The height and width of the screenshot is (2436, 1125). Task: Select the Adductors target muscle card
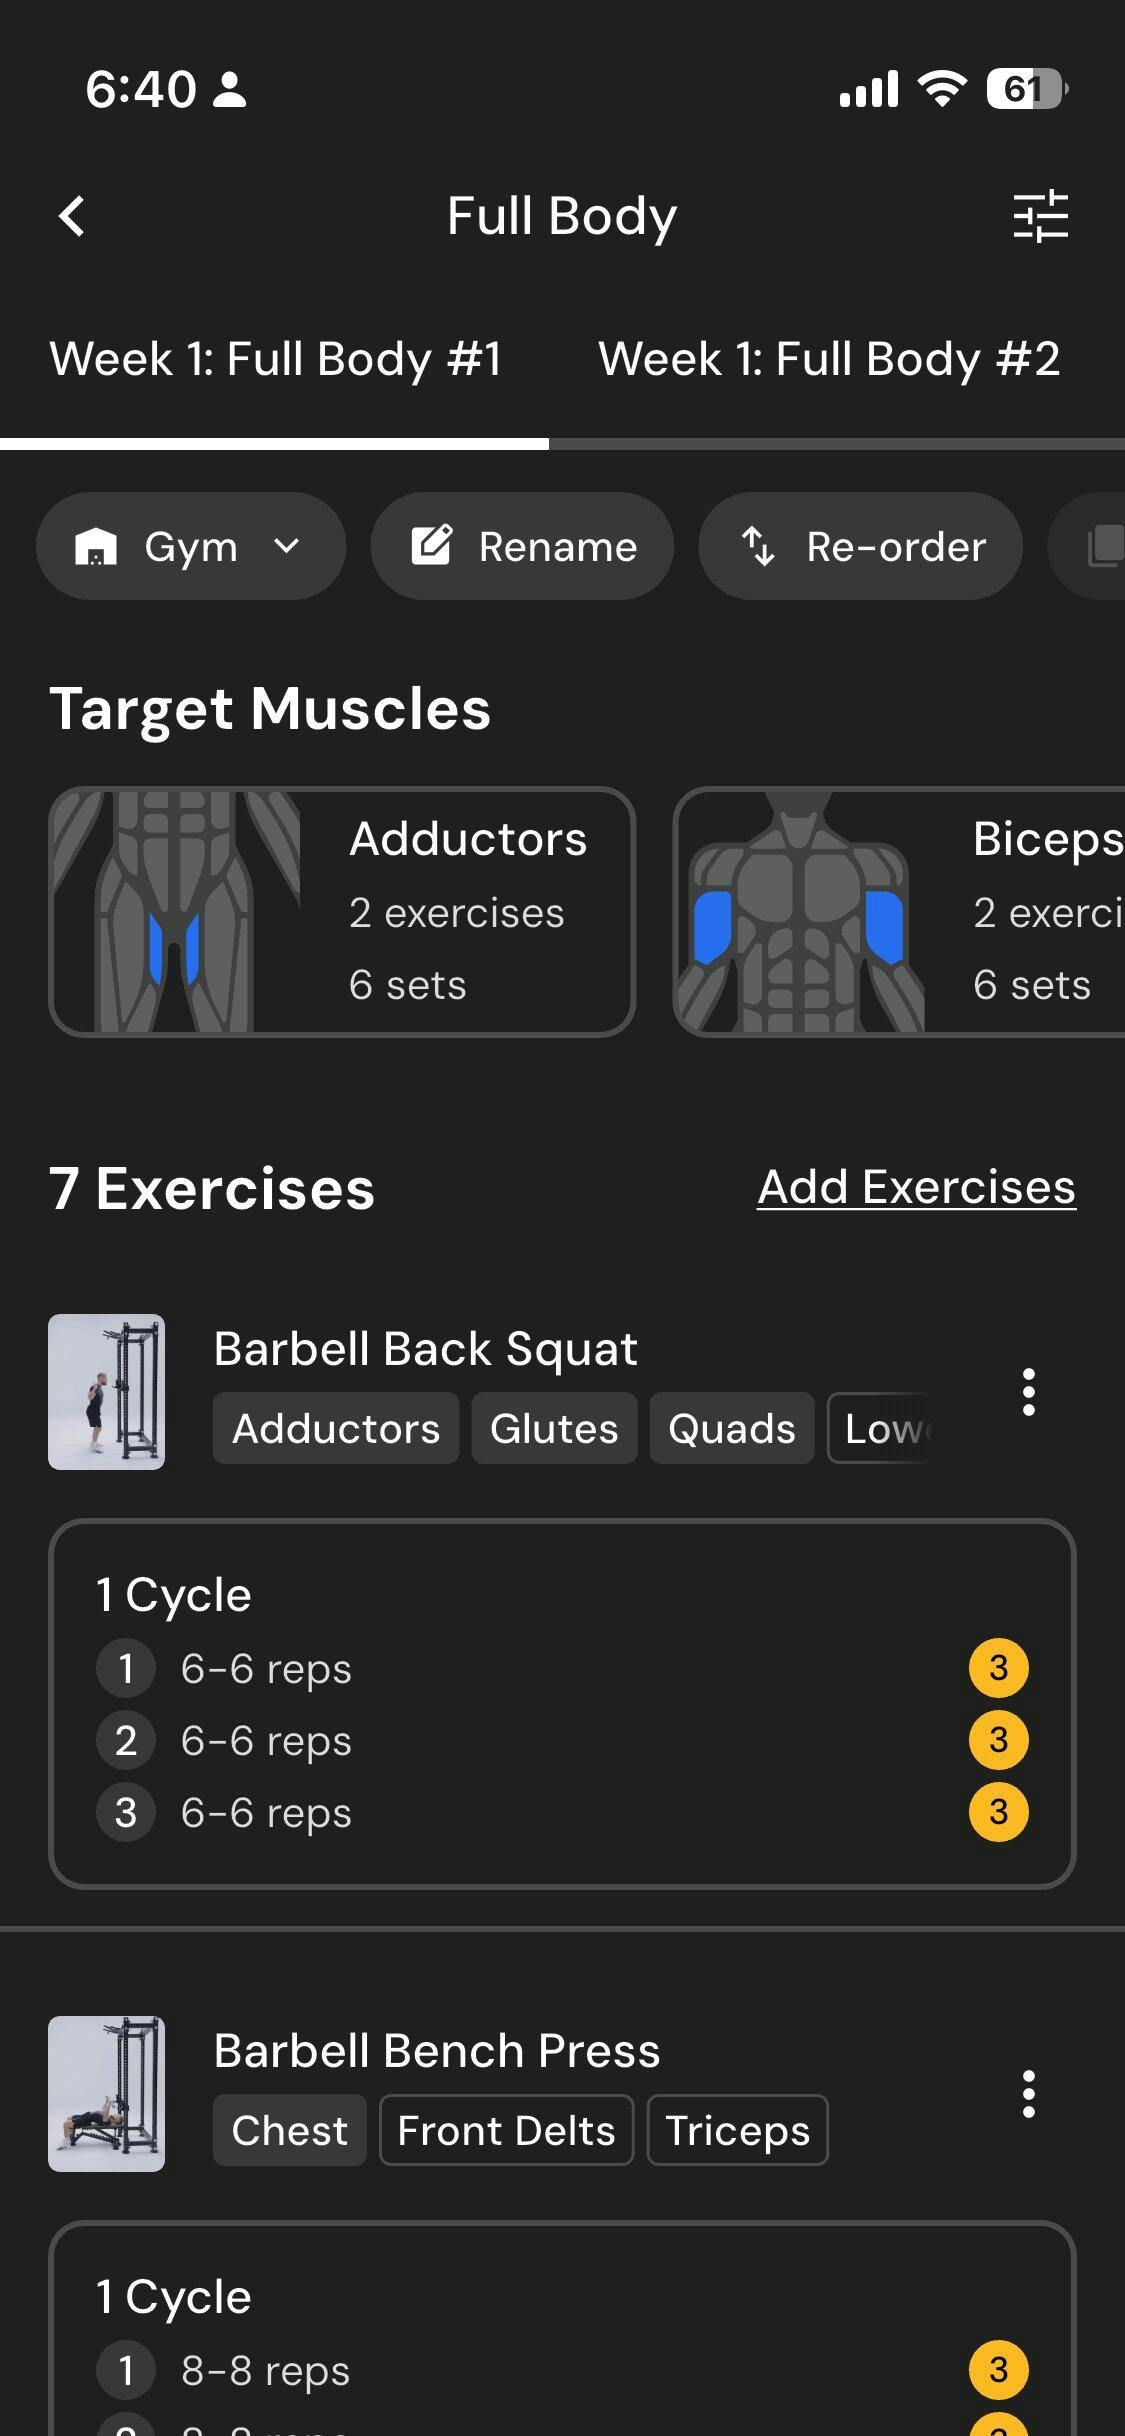pos(342,912)
